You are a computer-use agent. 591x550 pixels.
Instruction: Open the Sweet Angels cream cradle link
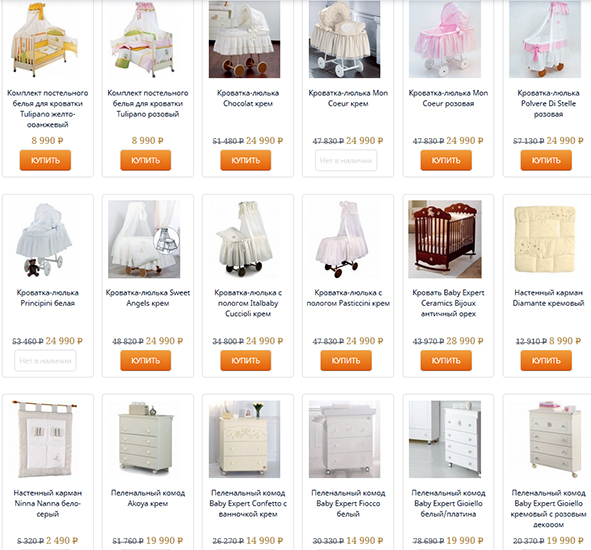click(148, 298)
